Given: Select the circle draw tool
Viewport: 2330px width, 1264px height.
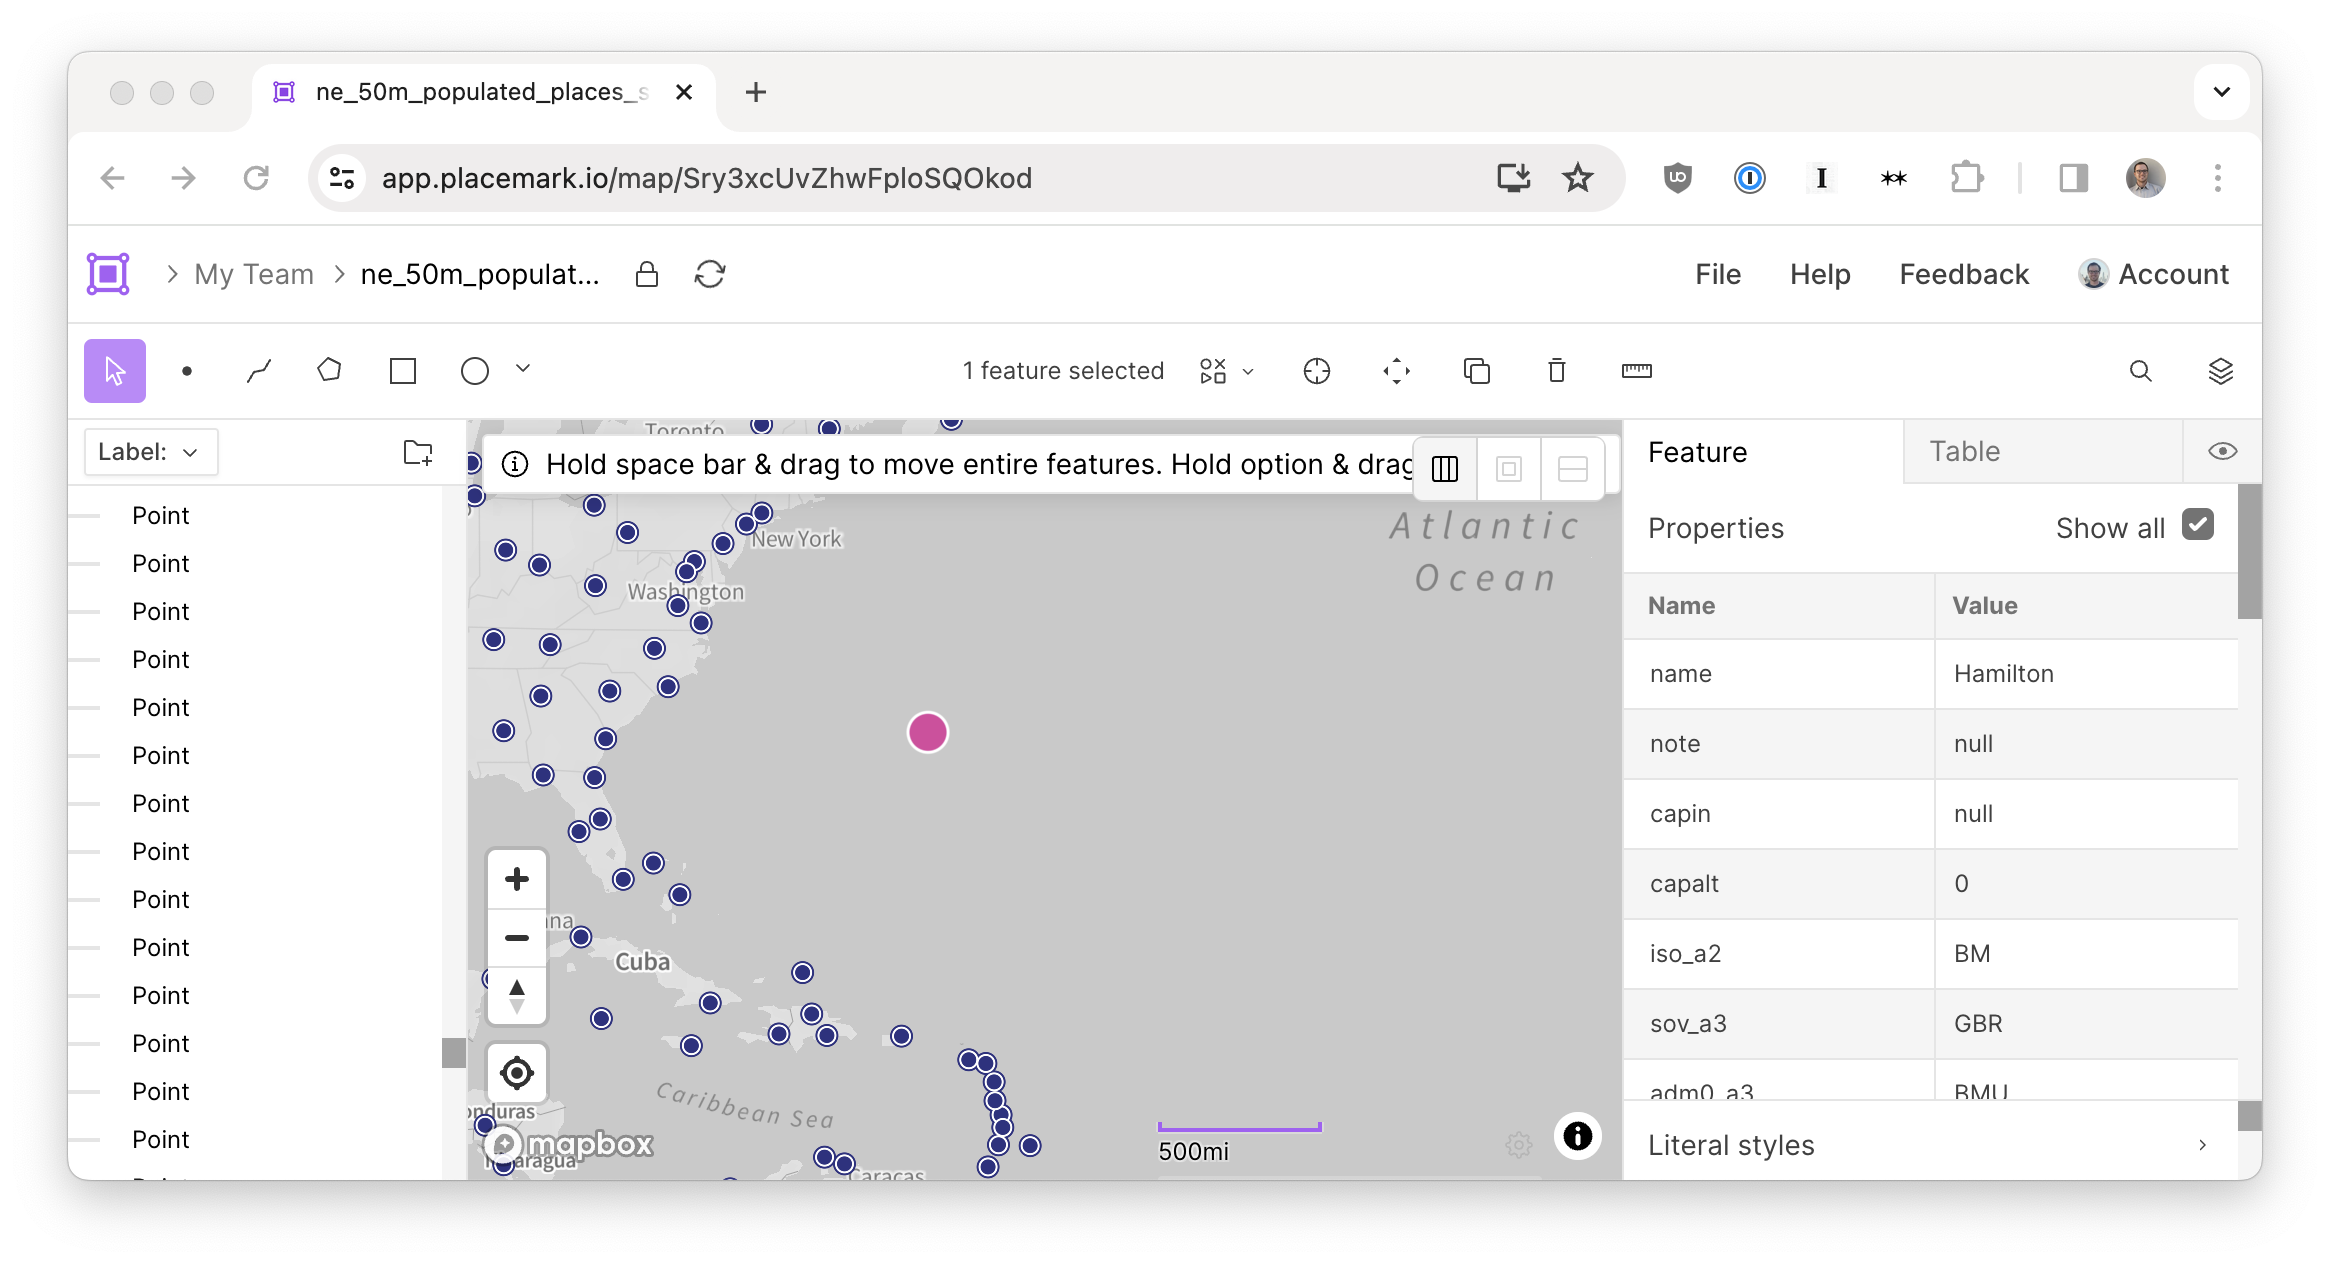Looking at the screenshot, I should point(476,370).
